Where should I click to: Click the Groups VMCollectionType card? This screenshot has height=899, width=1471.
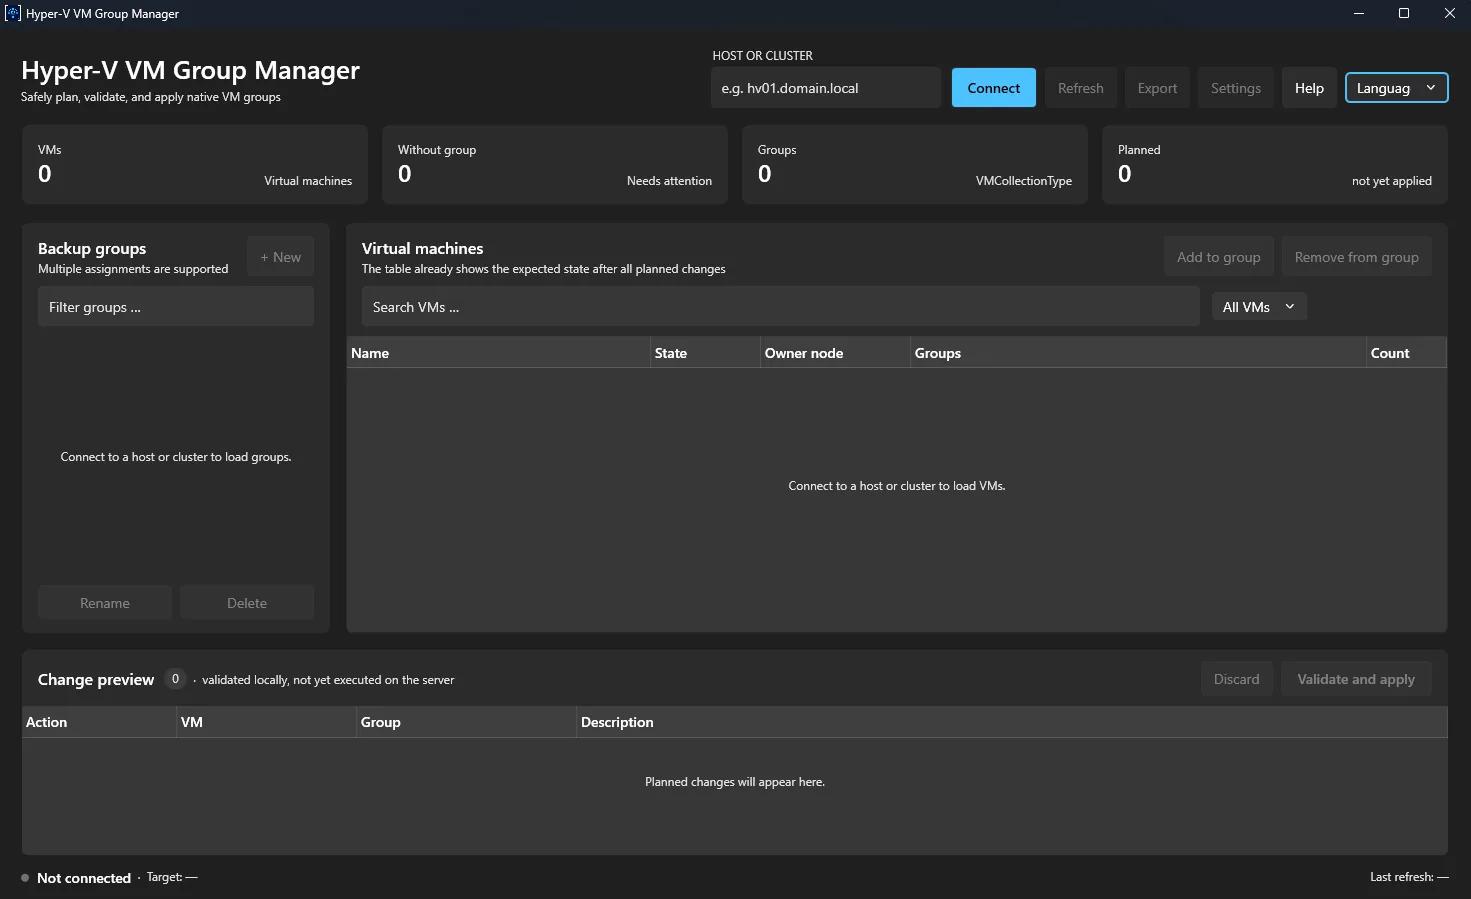[915, 165]
